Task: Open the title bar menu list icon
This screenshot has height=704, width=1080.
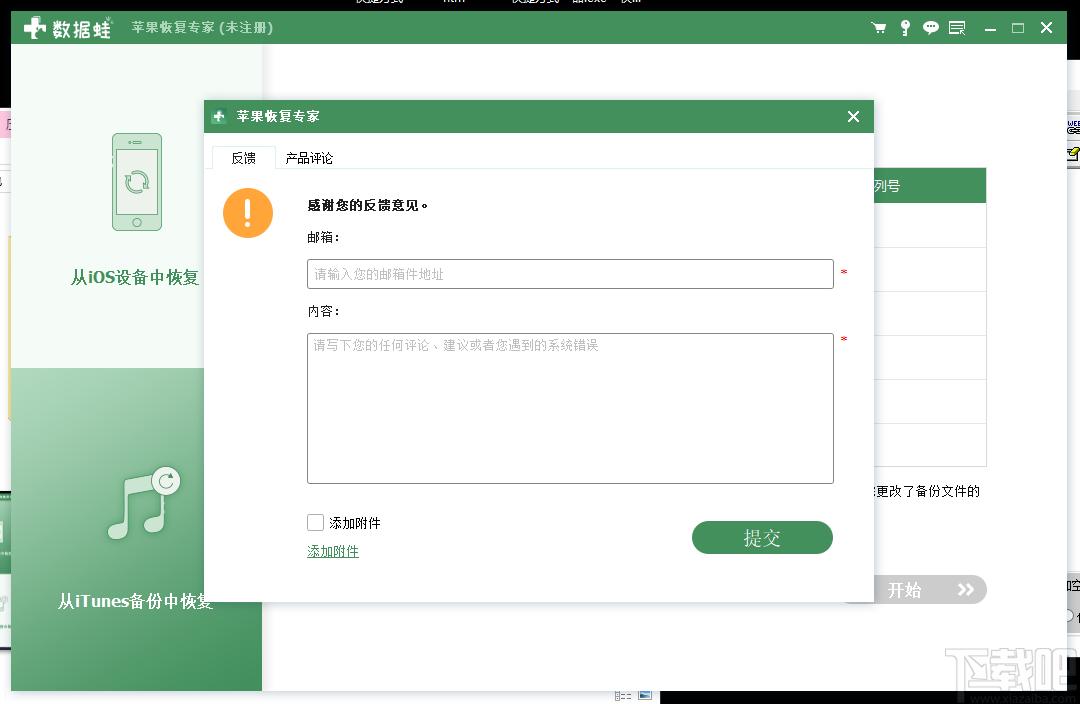Action: pyautogui.click(x=957, y=28)
